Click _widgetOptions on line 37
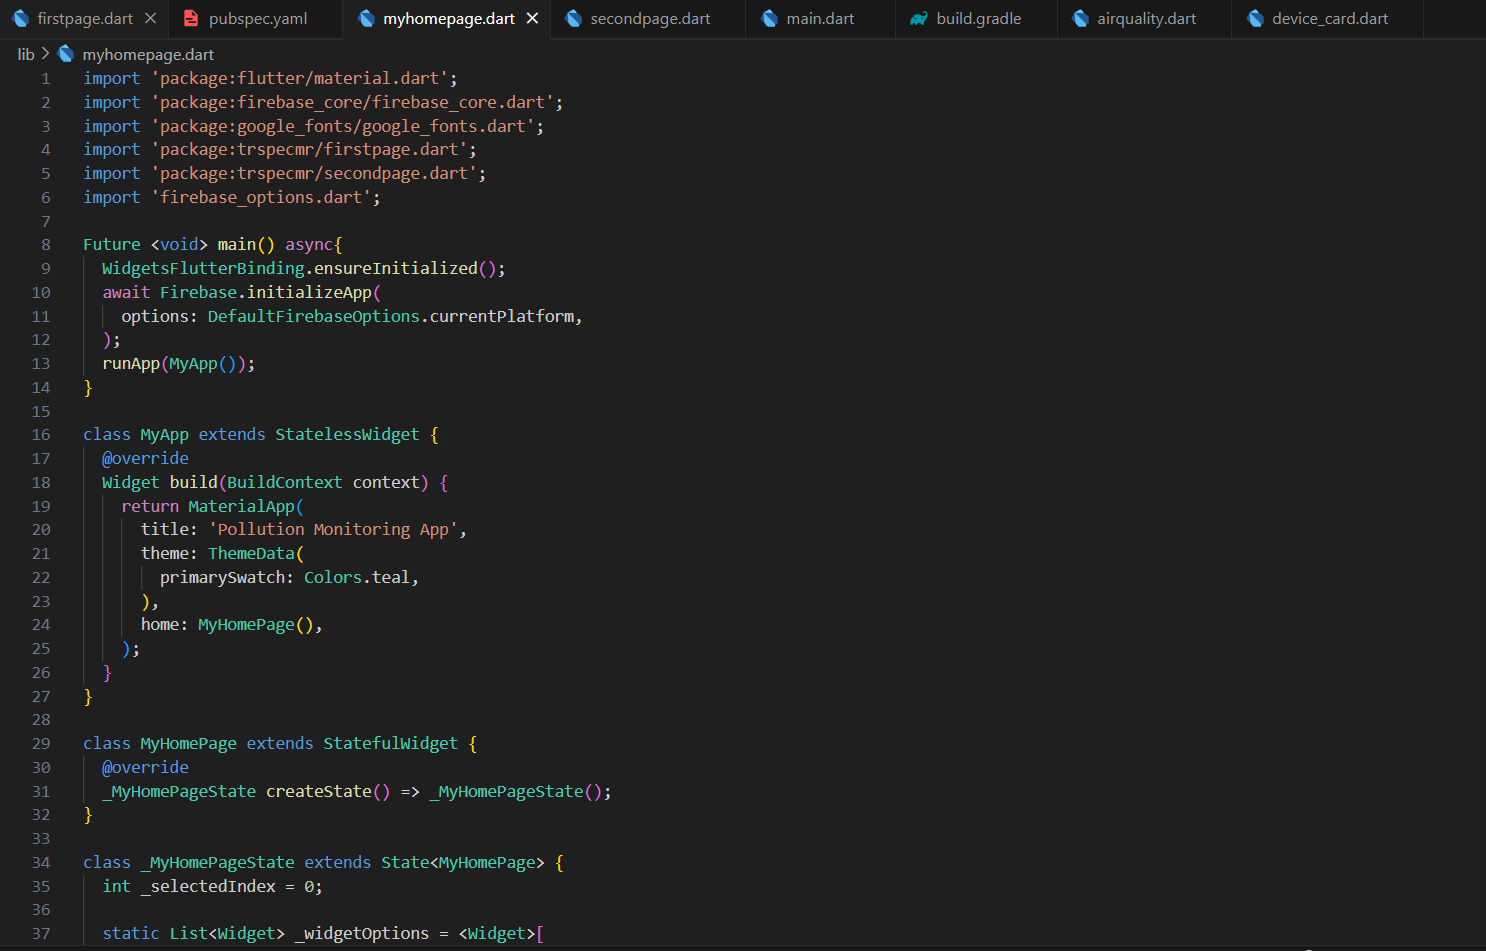This screenshot has height=951, width=1486. (x=362, y=934)
